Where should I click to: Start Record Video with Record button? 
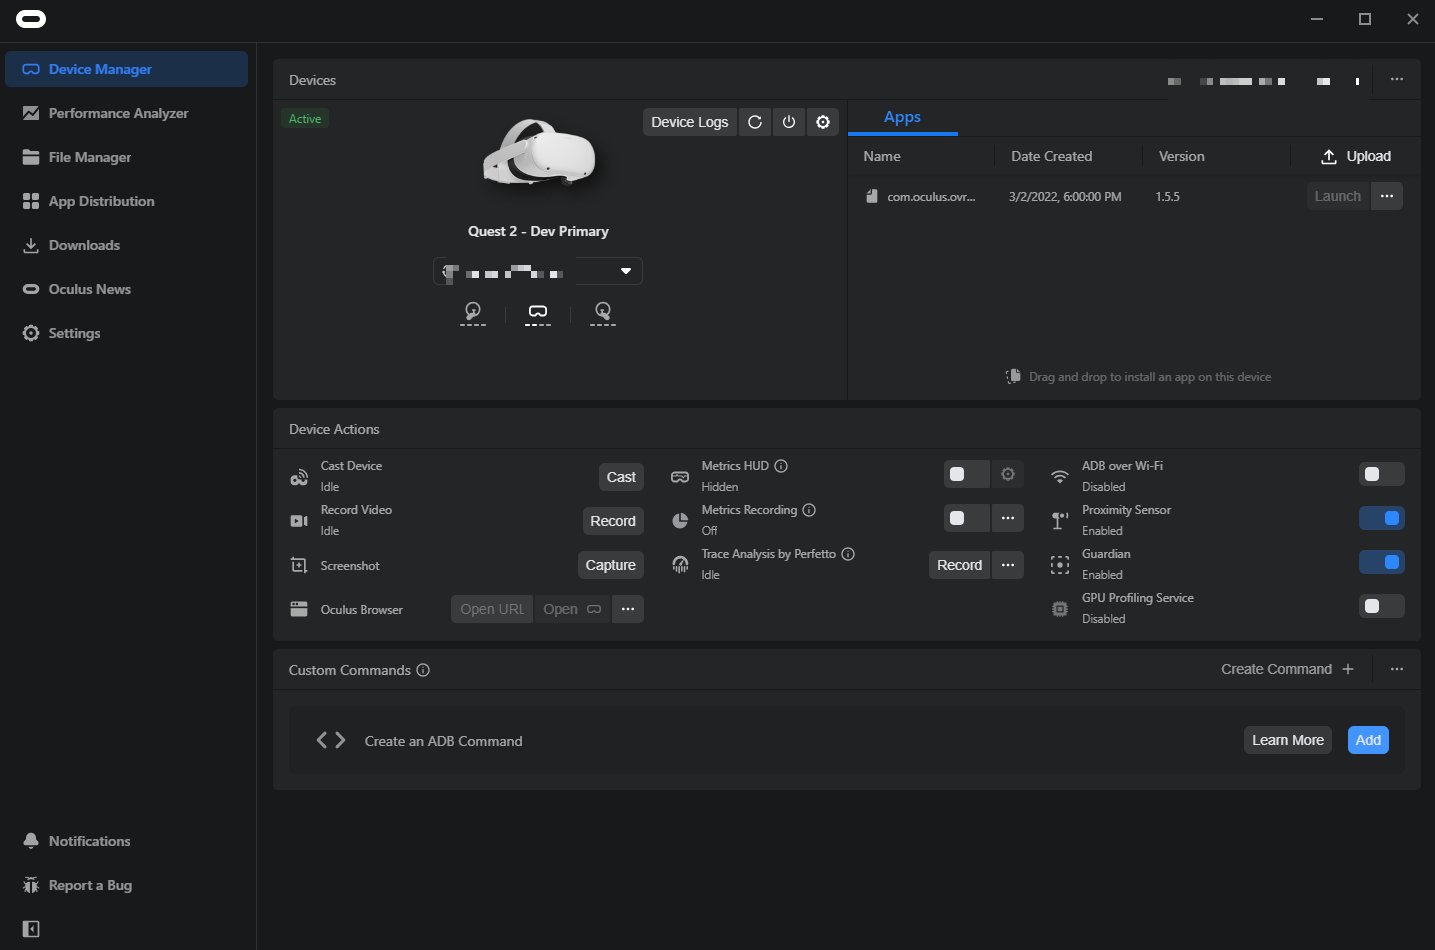pyautogui.click(x=613, y=521)
